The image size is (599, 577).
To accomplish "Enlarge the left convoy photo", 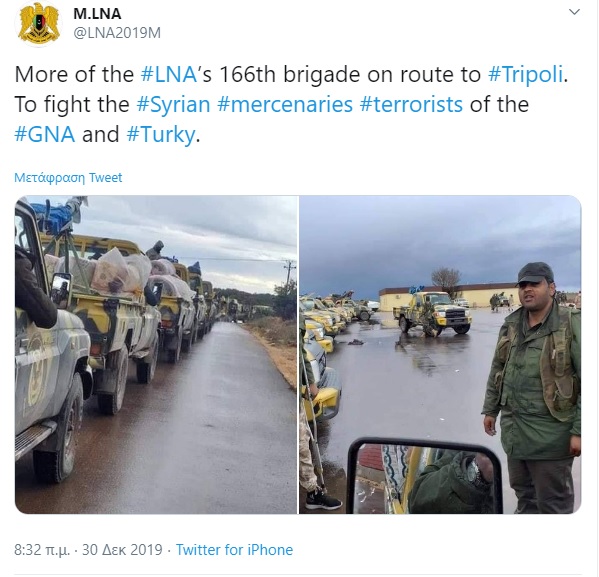I will (x=156, y=355).
